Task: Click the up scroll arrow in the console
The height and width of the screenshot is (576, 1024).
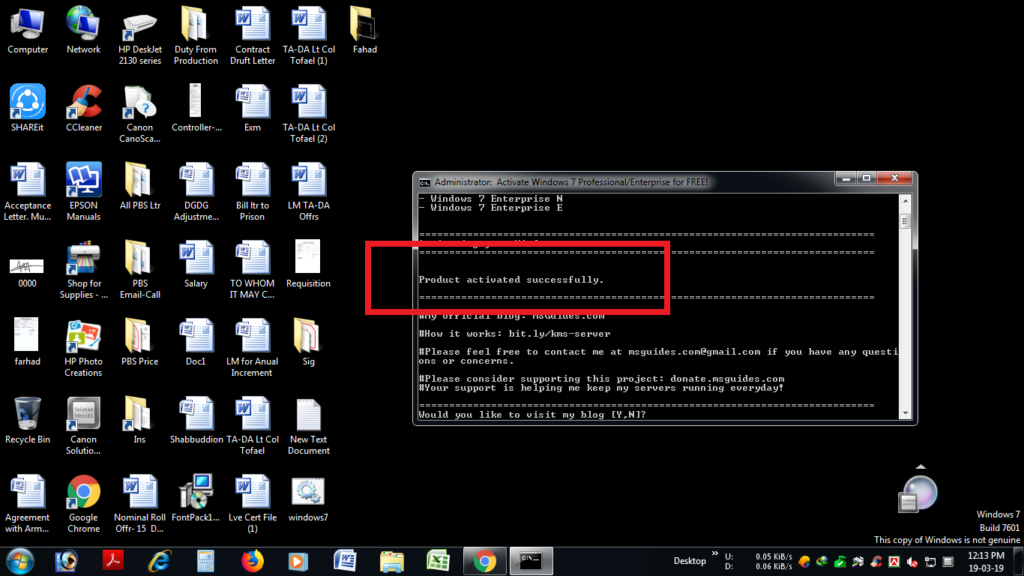Action: pos(905,200)
